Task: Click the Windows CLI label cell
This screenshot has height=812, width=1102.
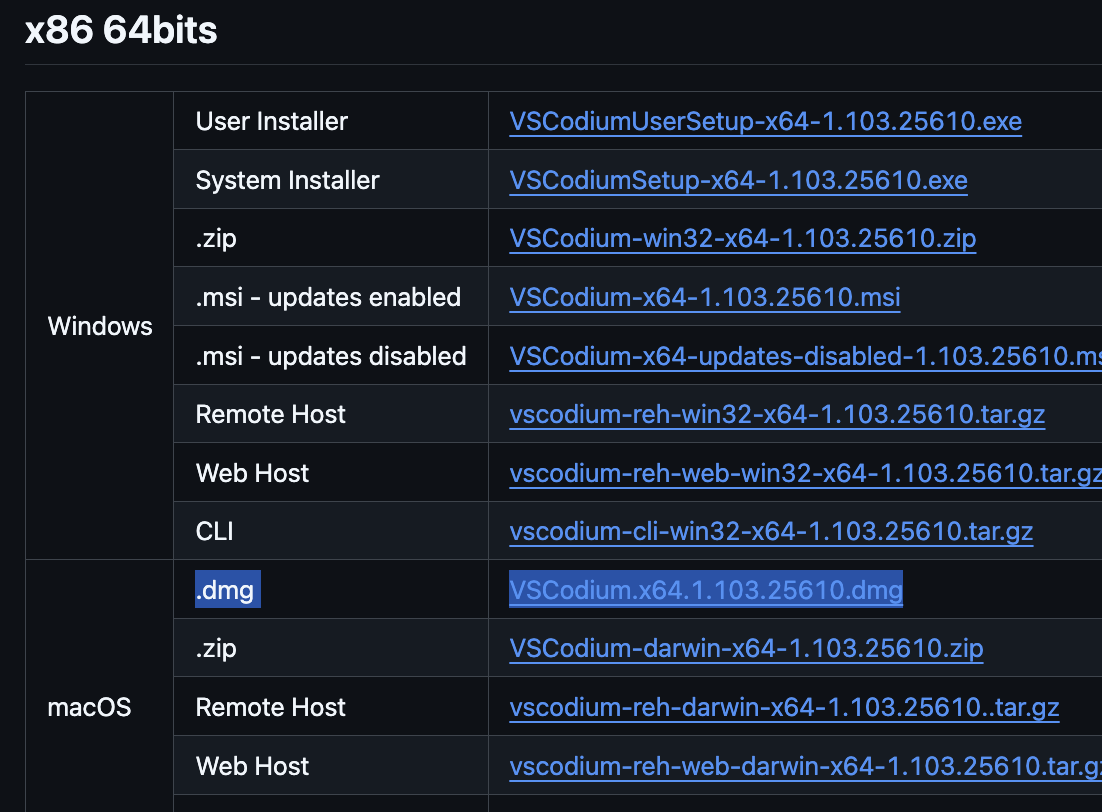Action: click(x=331, y=531)
